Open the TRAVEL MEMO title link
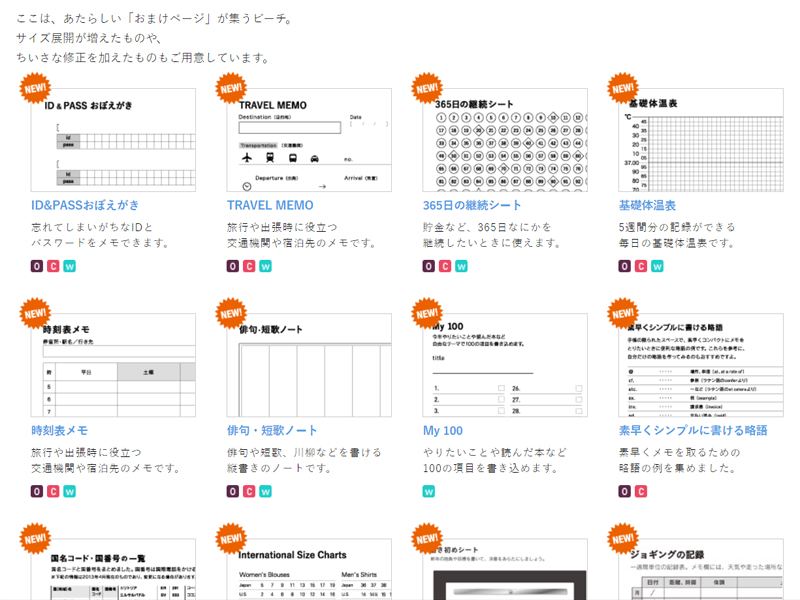 (270, 205)
